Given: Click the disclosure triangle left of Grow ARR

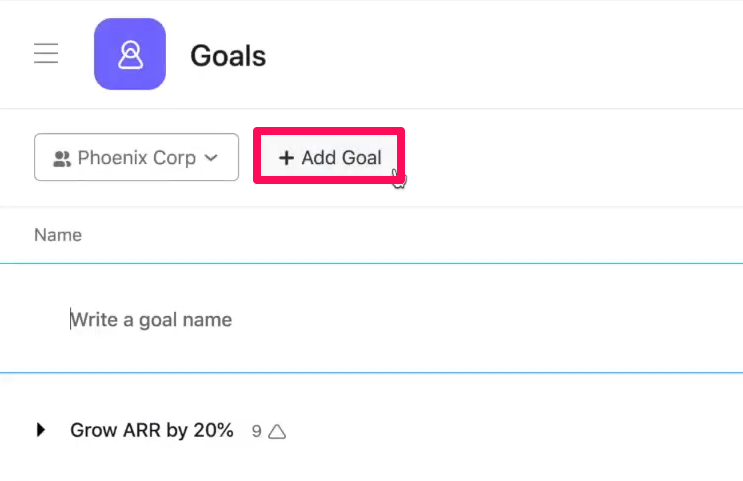Looking at the screenshot, I should 41,430.
